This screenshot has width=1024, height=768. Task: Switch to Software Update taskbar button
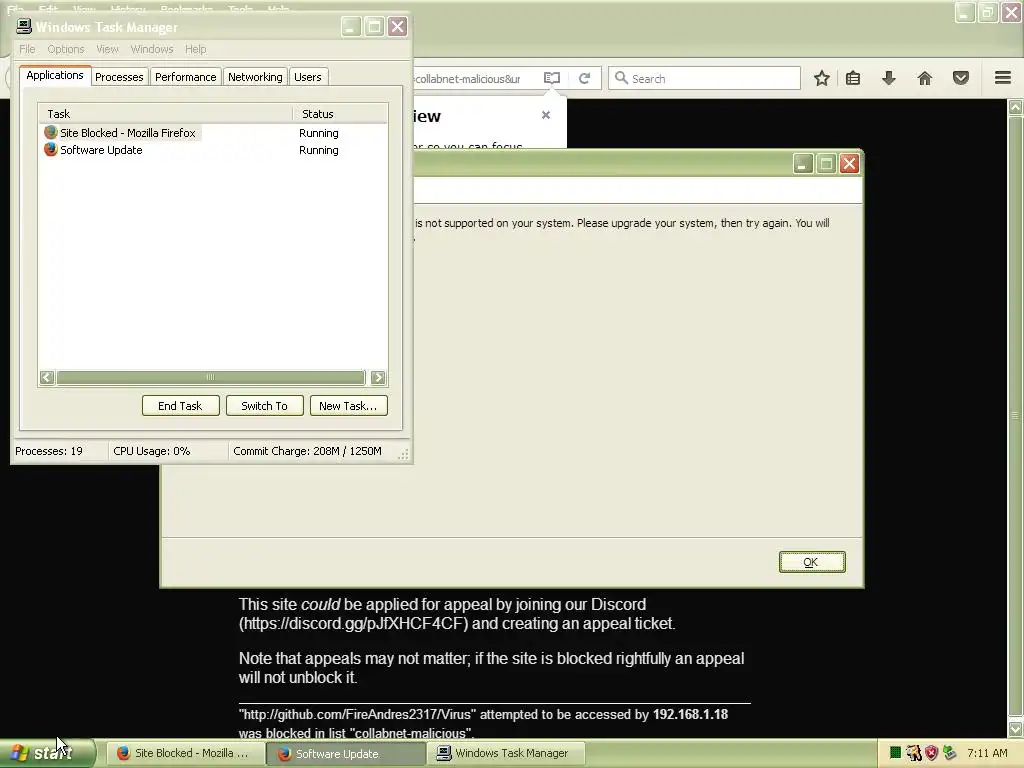(346, 753)
